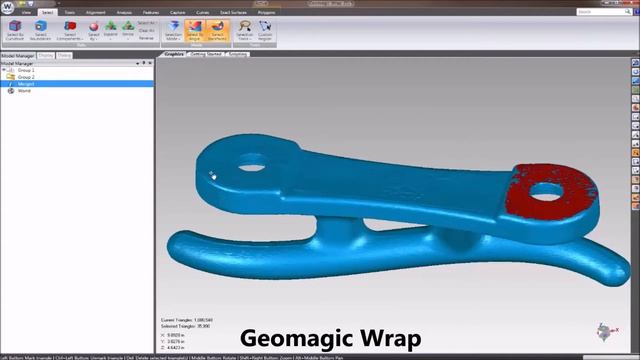Open the Select Components dropdown
640x360 pixels.
(x=70, y=30)
